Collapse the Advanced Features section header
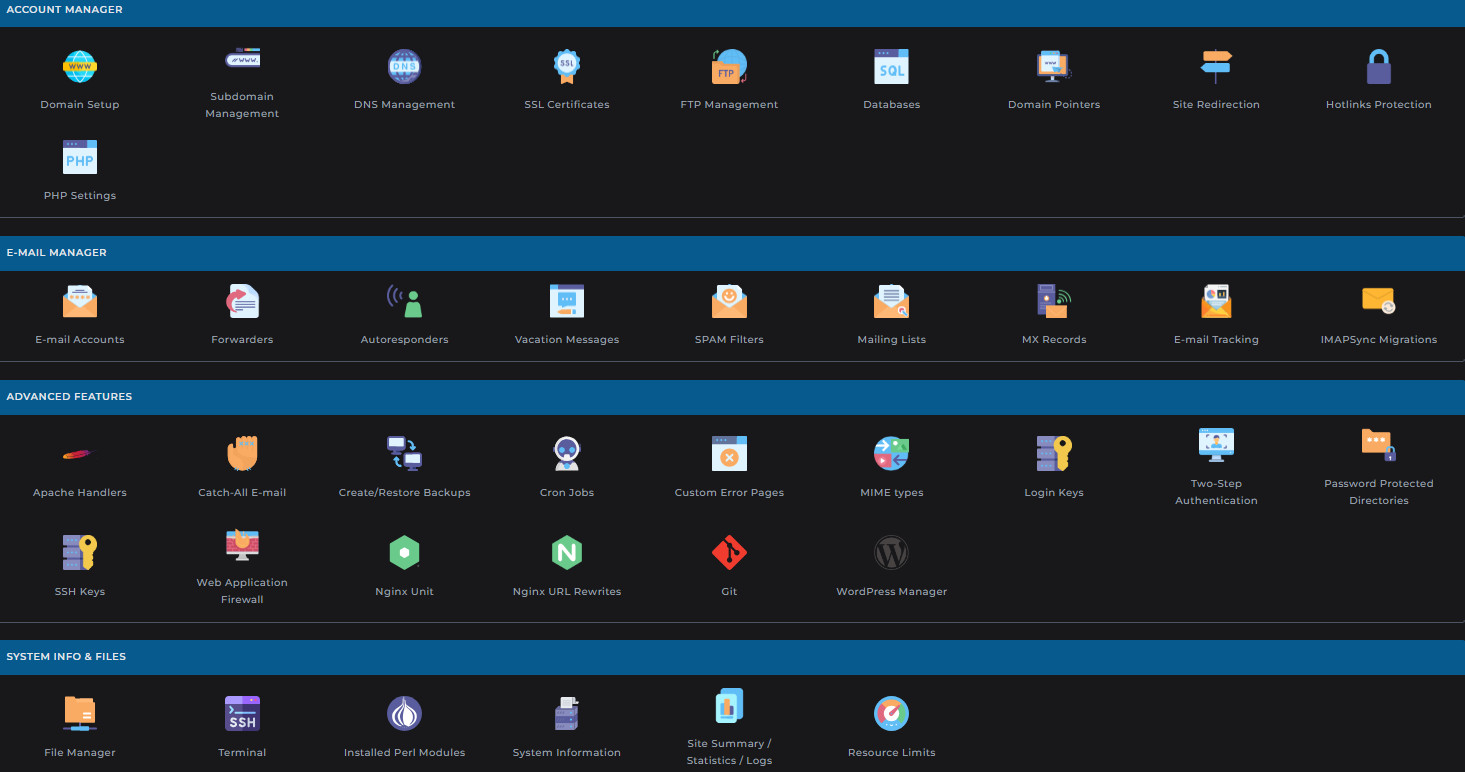Screen dimensions: 1465x772 (732, 397)
